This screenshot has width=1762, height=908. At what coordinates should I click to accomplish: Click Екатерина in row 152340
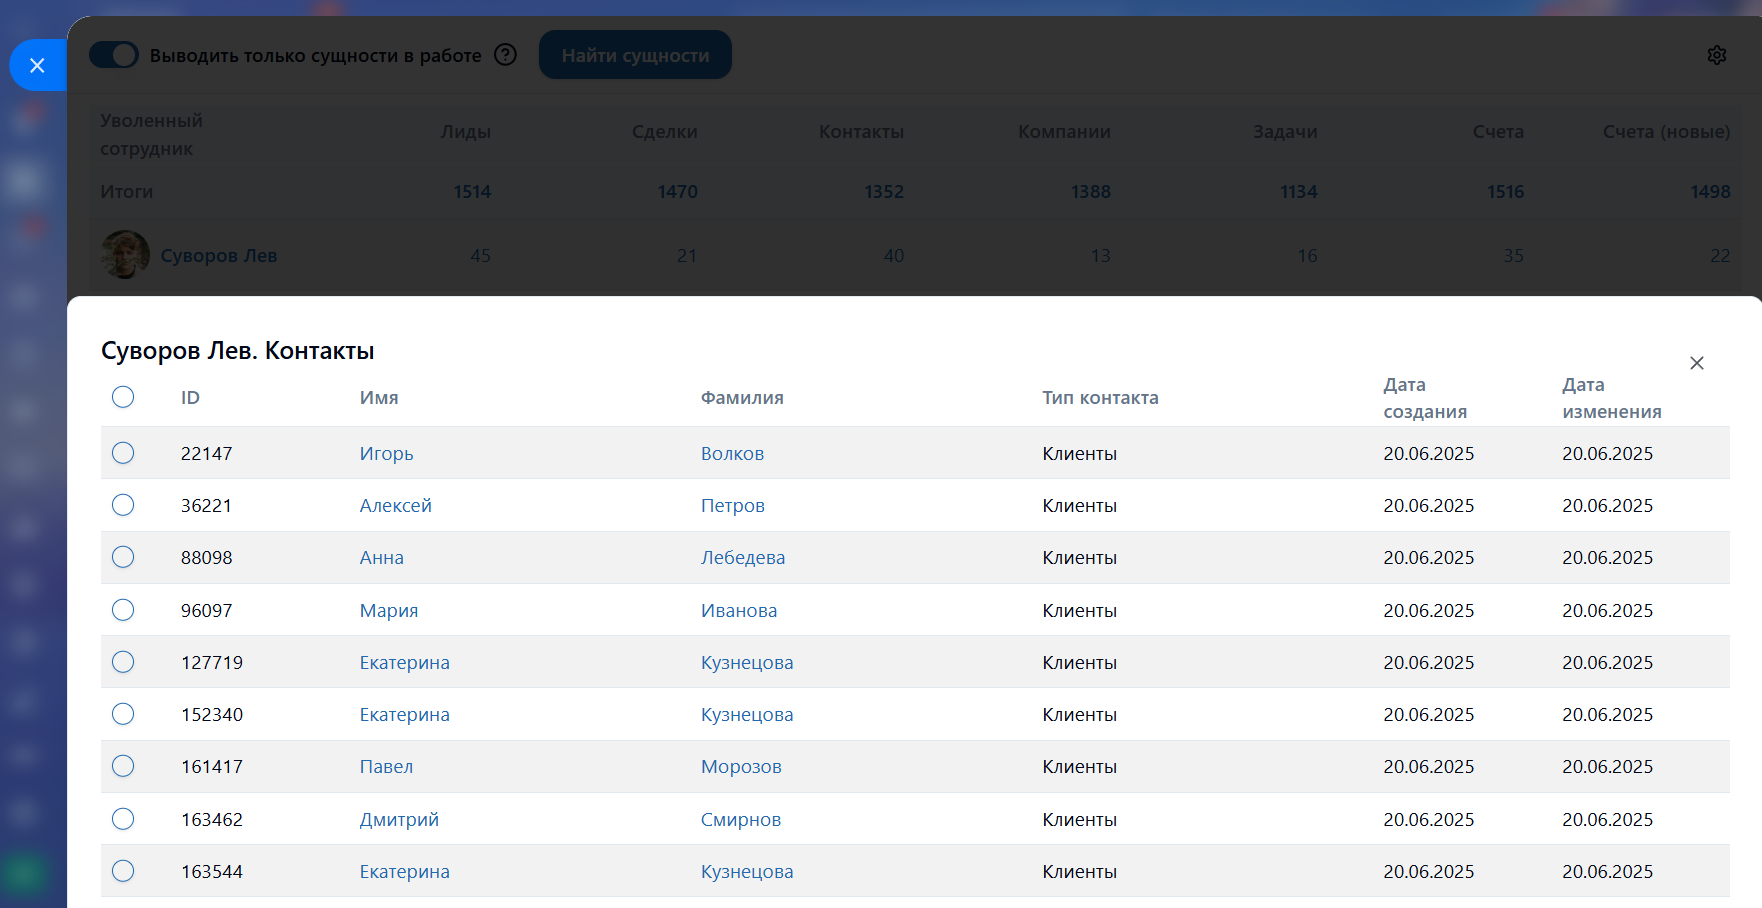click(x=405, y=714)
